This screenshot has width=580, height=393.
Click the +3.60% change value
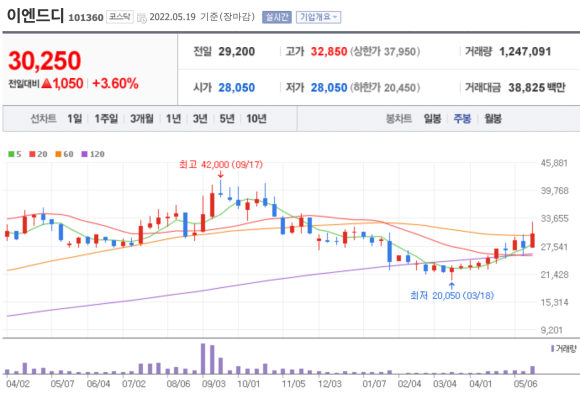115,84
